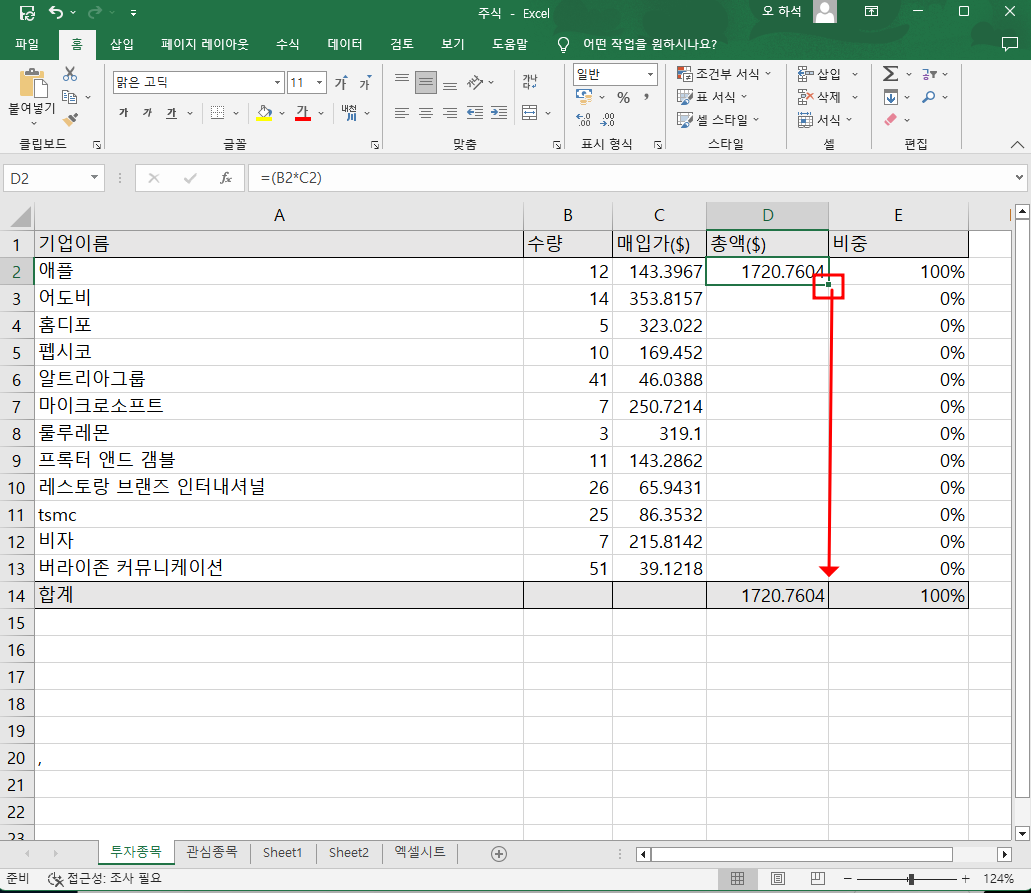Switch to Page Layout view
The height and width of the screenshot is (893, 1031).
[778, 879]
